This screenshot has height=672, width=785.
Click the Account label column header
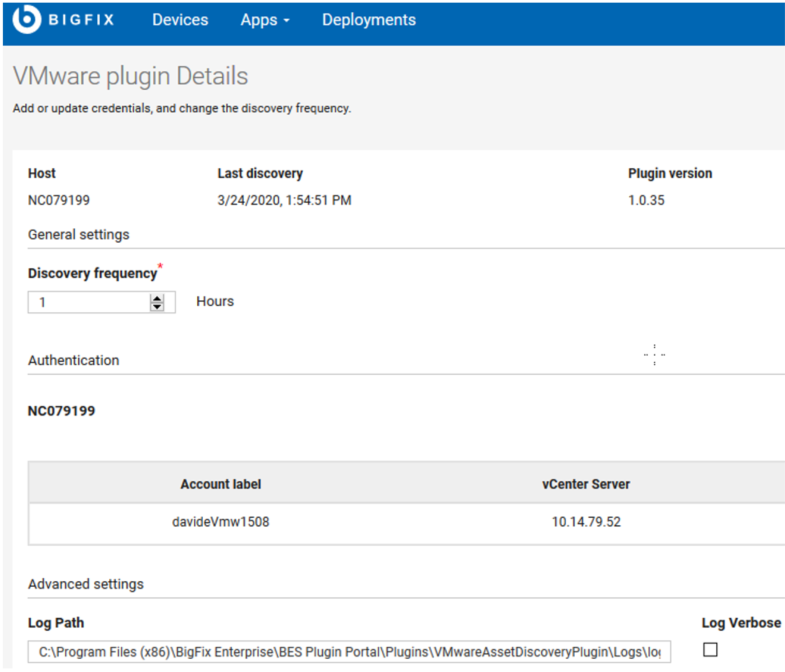coord(221,484)
